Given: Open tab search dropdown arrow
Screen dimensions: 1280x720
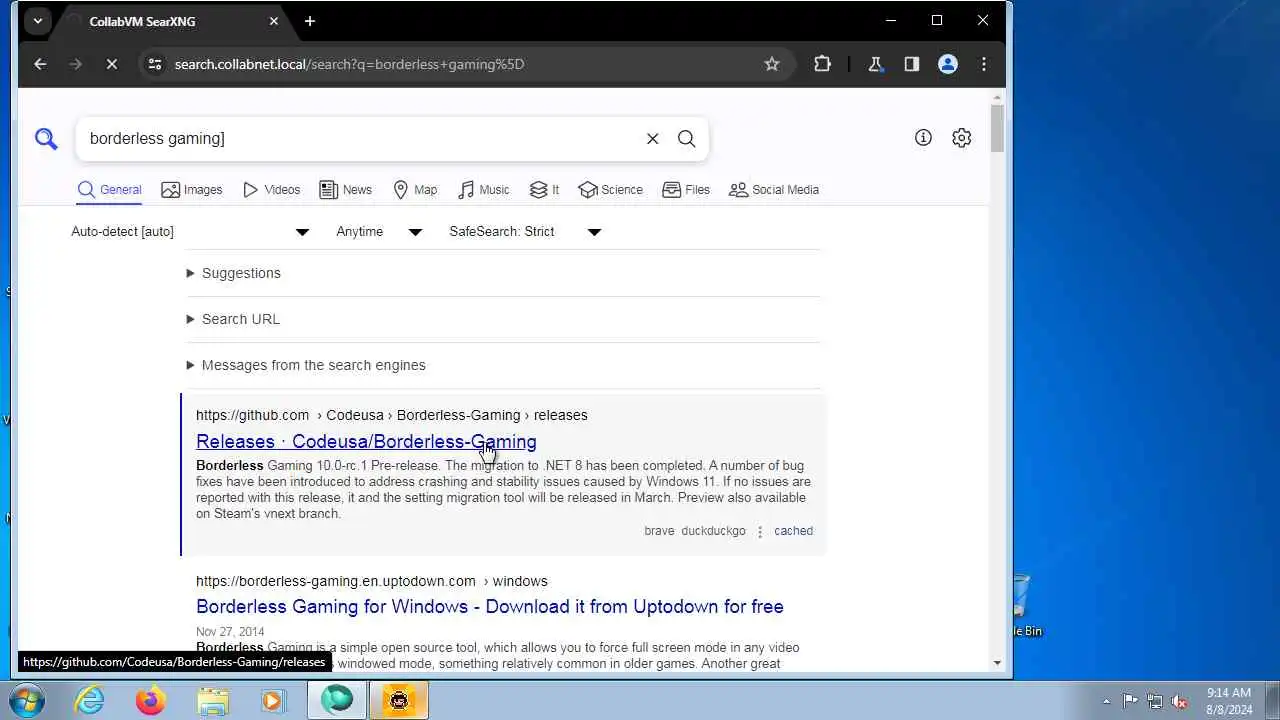Looking at the screenshot, I should 37,21.
